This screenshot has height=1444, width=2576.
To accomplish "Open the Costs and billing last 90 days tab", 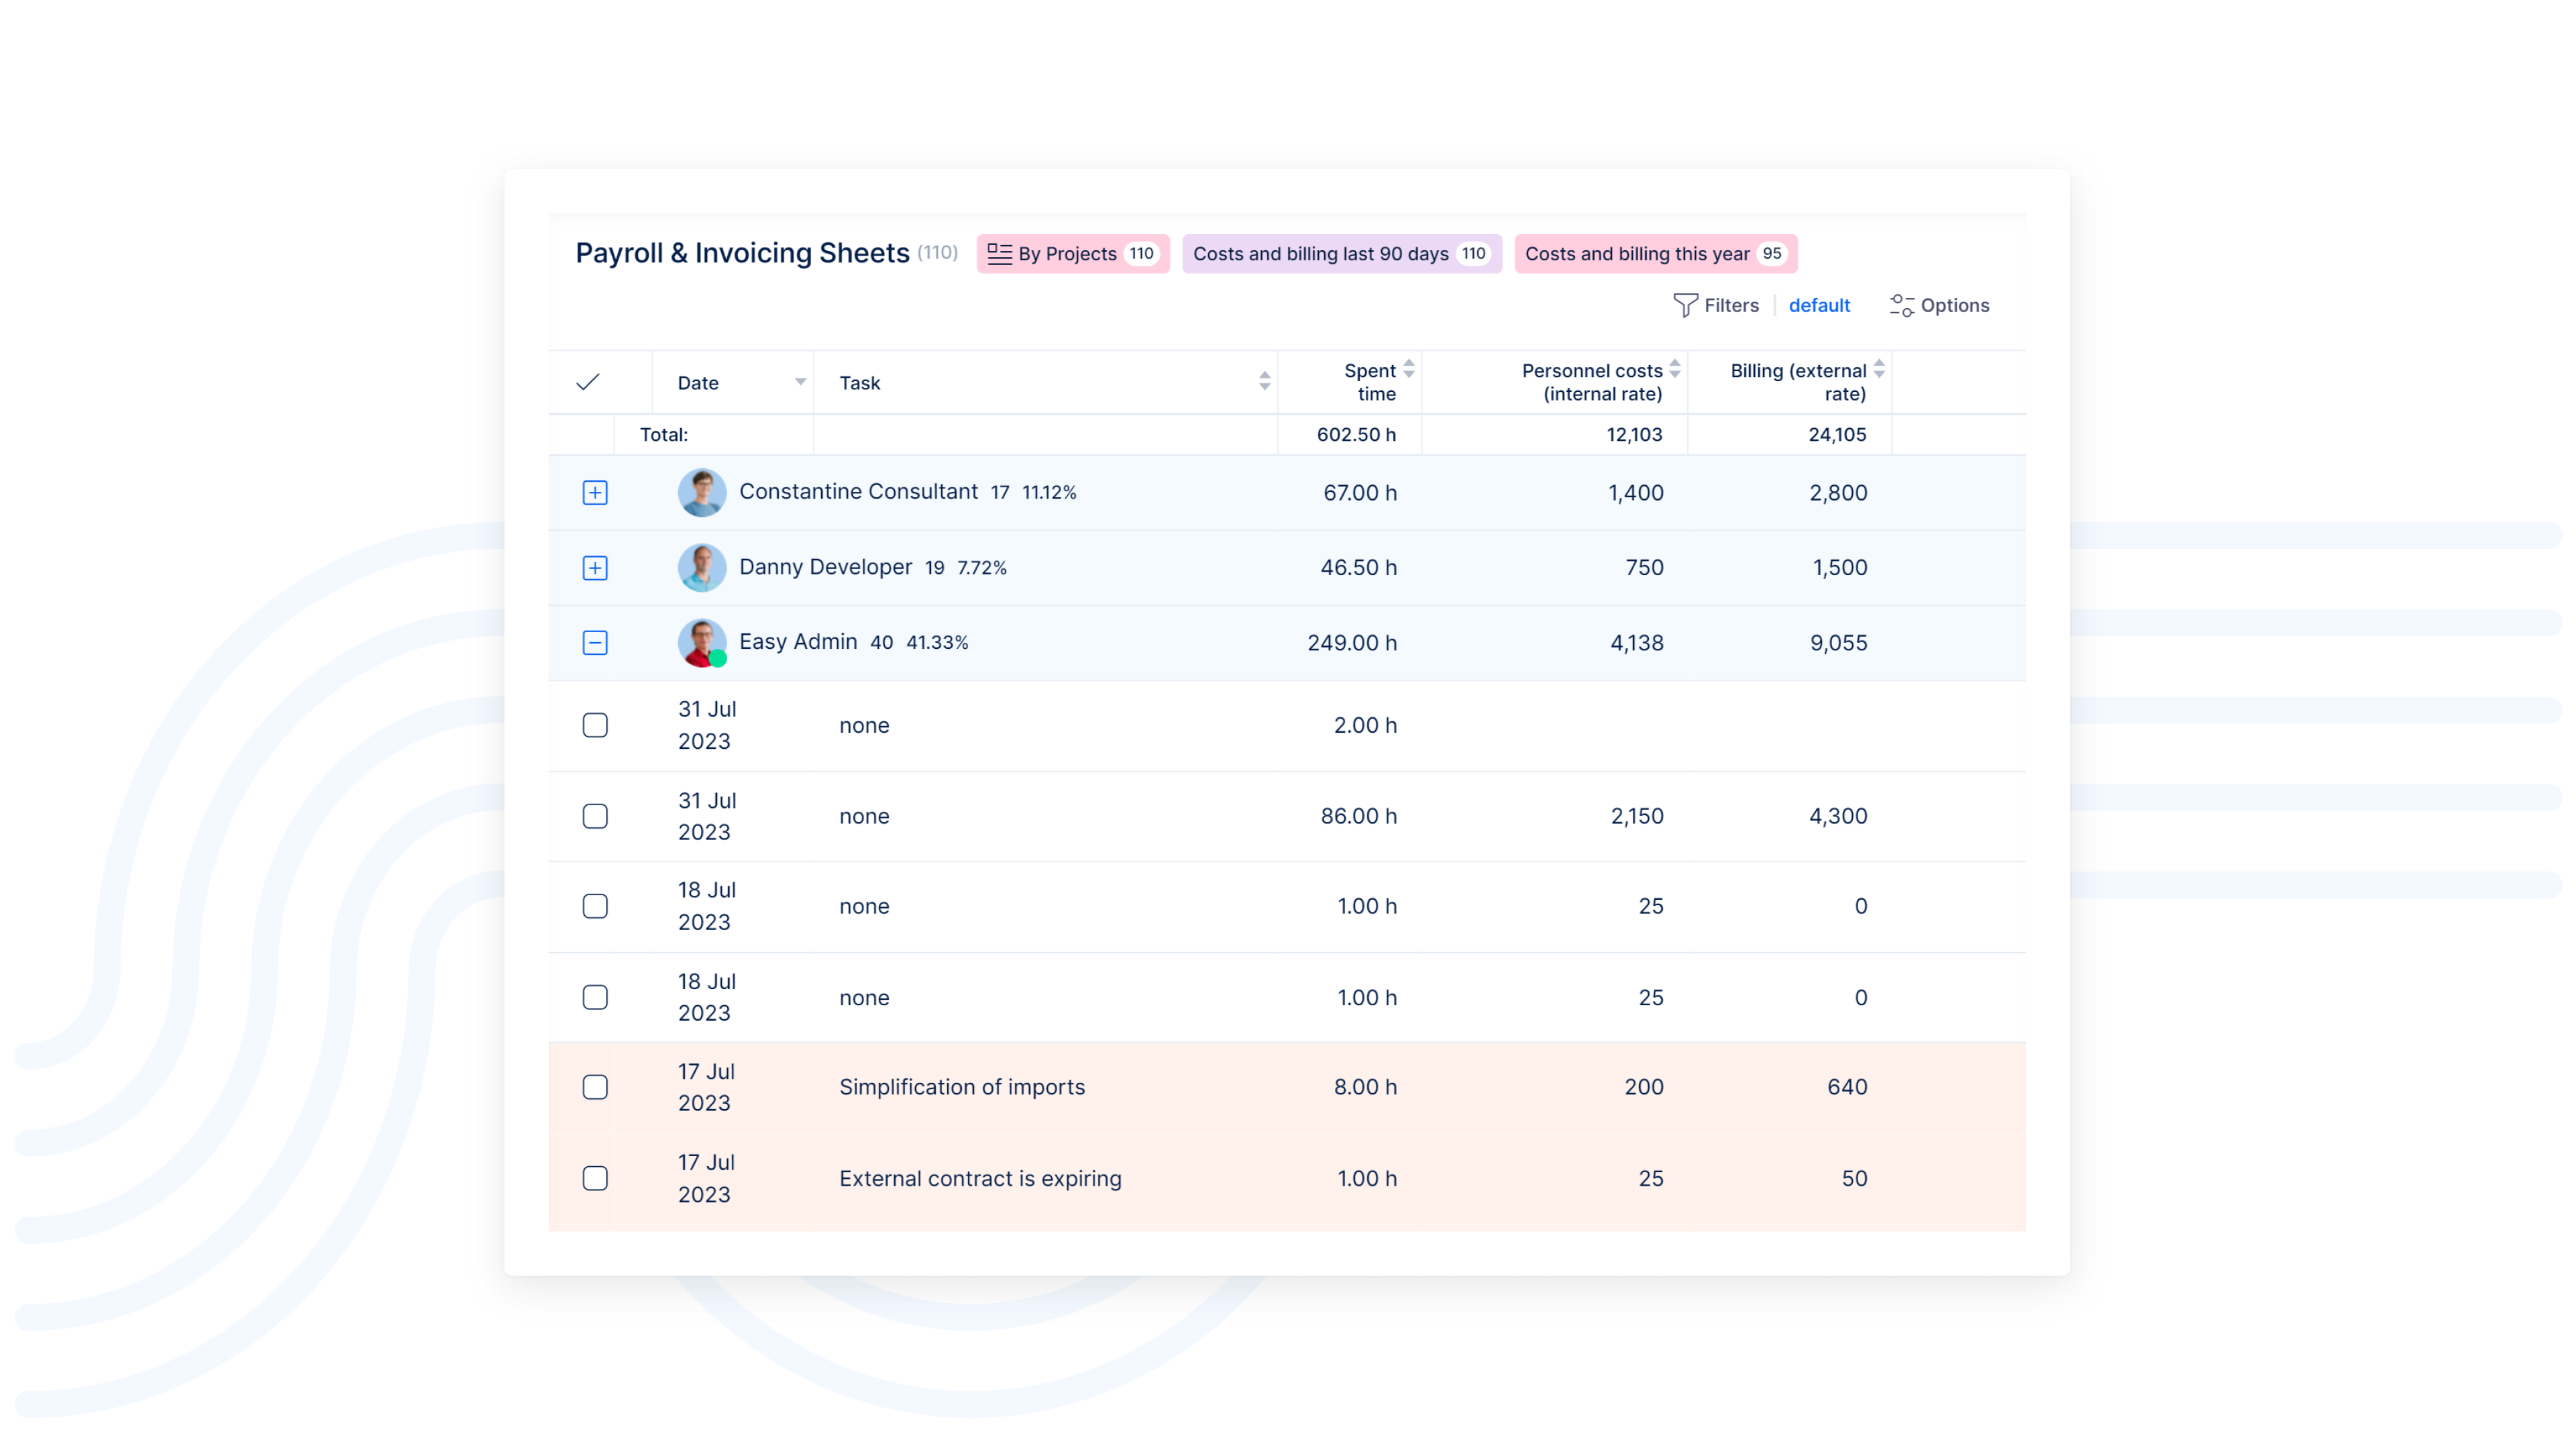I will (1340, 254).
